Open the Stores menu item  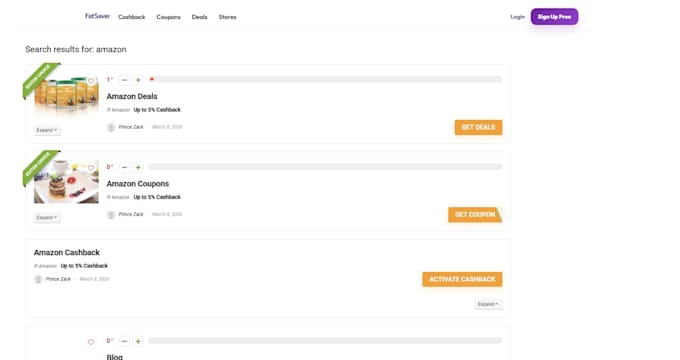coord(227,17)
